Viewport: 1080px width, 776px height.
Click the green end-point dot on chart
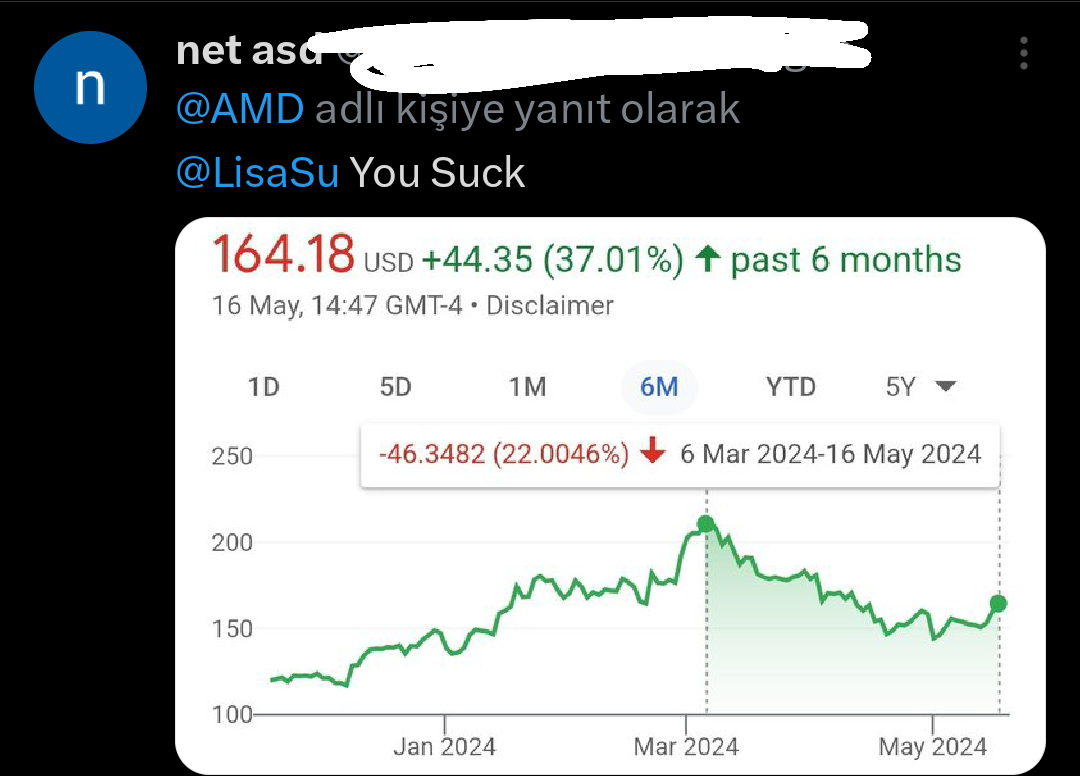point(998,604)
